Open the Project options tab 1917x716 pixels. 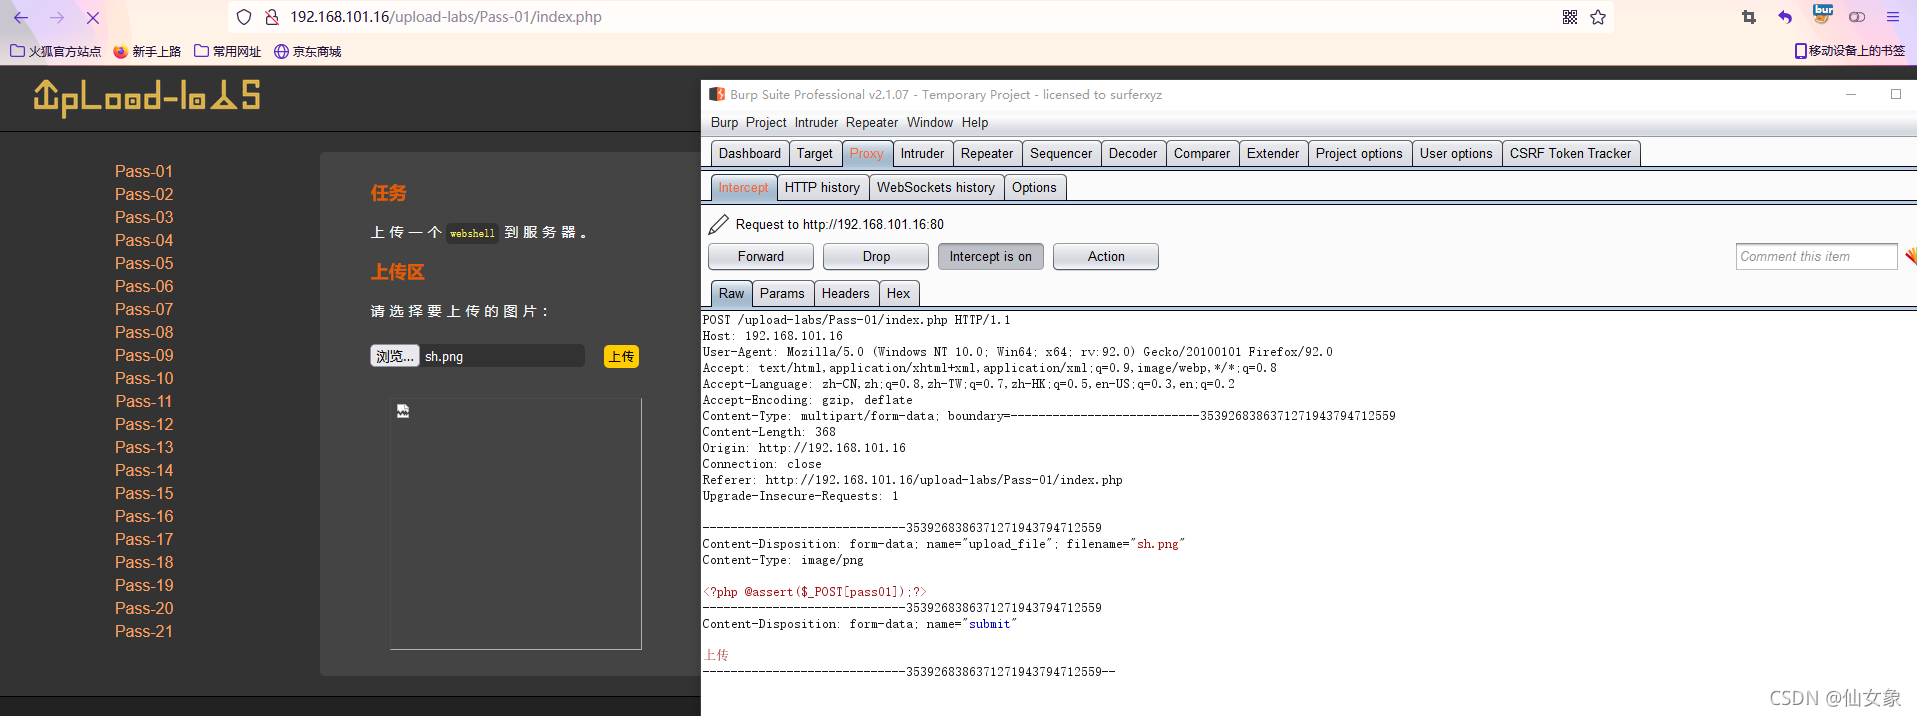(x=1359, y=153)
